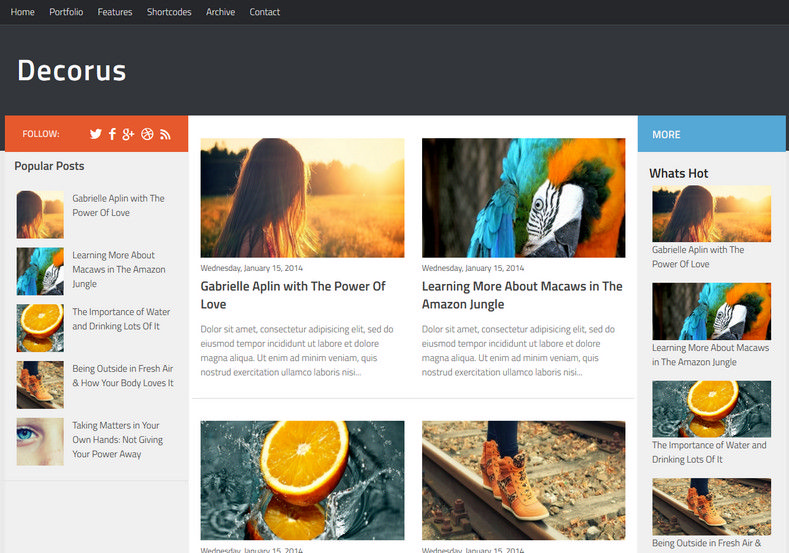Open Whats Hot link Learning More About Macaws
The image size is (789, 553).
[711, 355]
